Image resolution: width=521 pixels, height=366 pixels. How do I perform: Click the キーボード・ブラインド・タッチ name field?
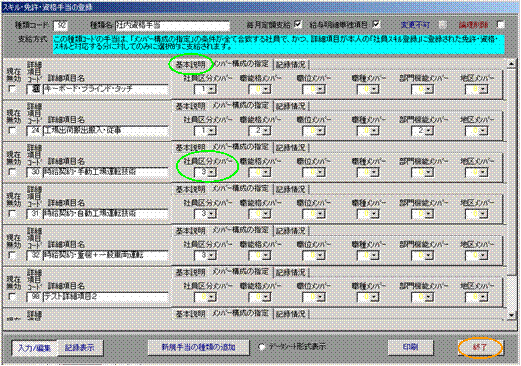[106, 89]
